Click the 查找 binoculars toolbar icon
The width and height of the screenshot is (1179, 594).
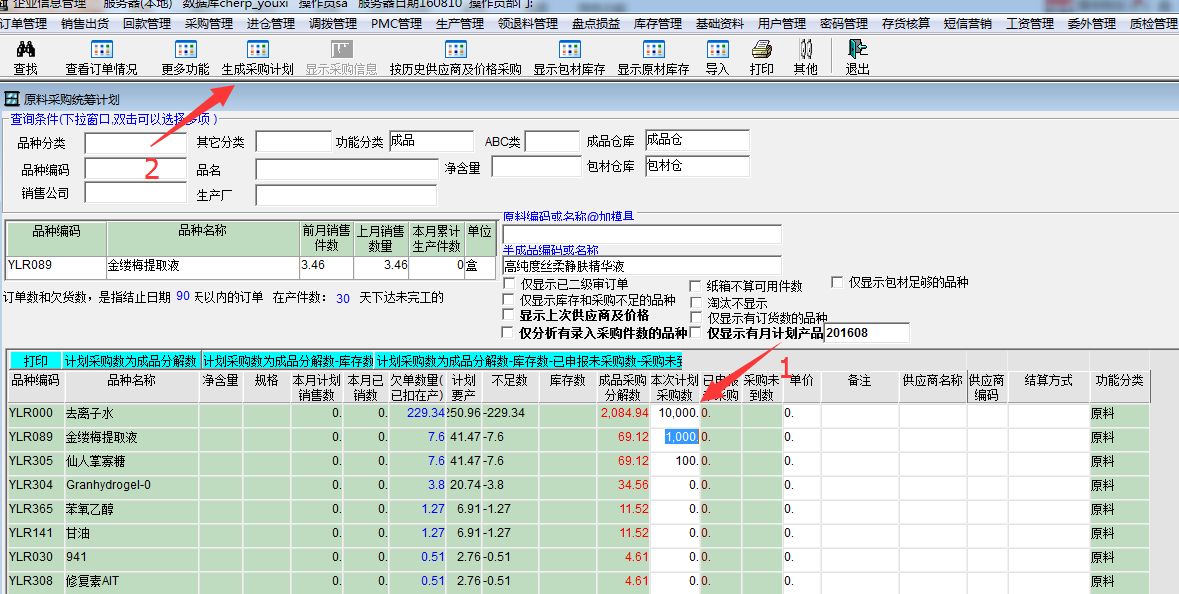[x=26, y=50]
